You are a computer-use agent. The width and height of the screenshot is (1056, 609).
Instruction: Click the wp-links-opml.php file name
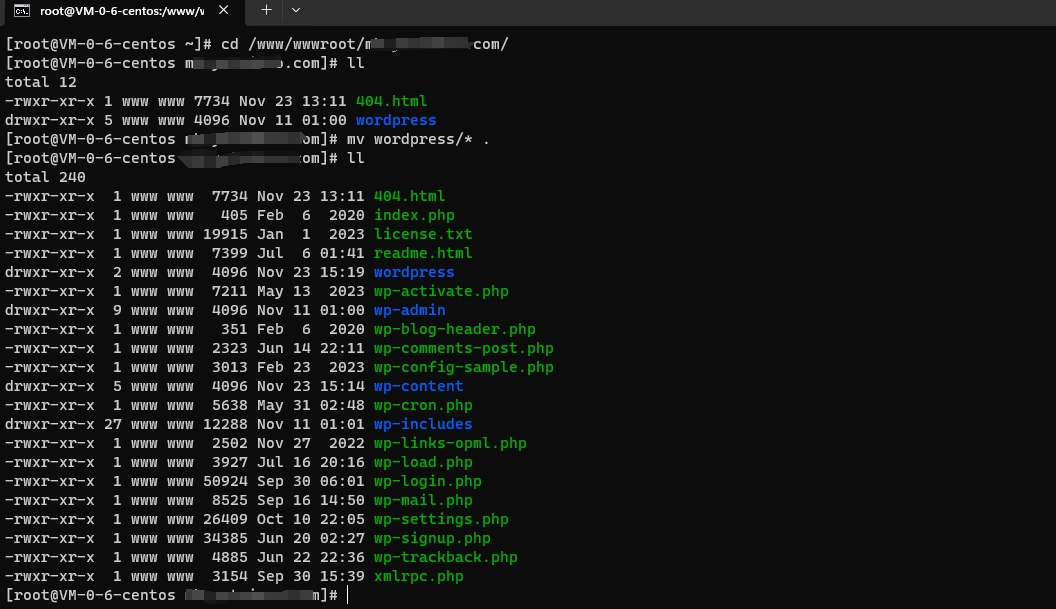(450, 444)
